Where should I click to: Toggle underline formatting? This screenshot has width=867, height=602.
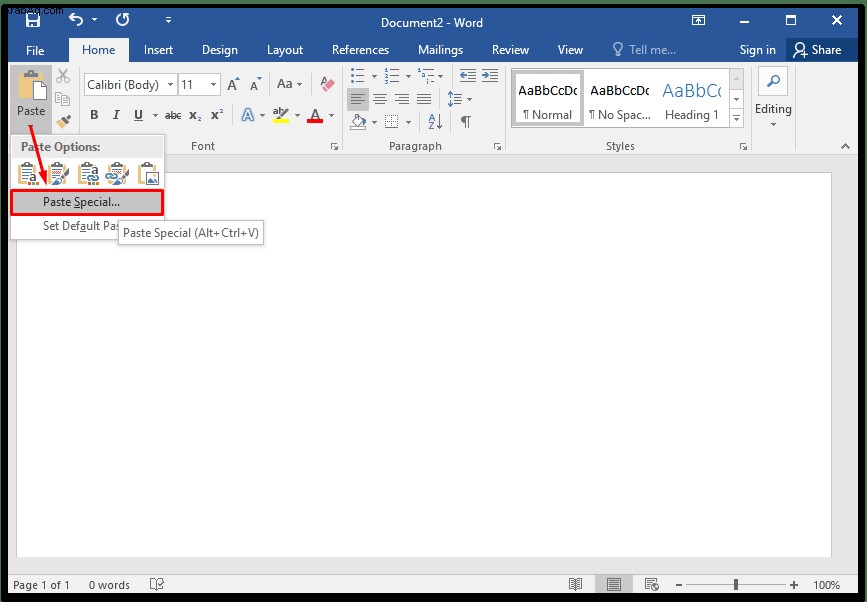coord(138,115)
